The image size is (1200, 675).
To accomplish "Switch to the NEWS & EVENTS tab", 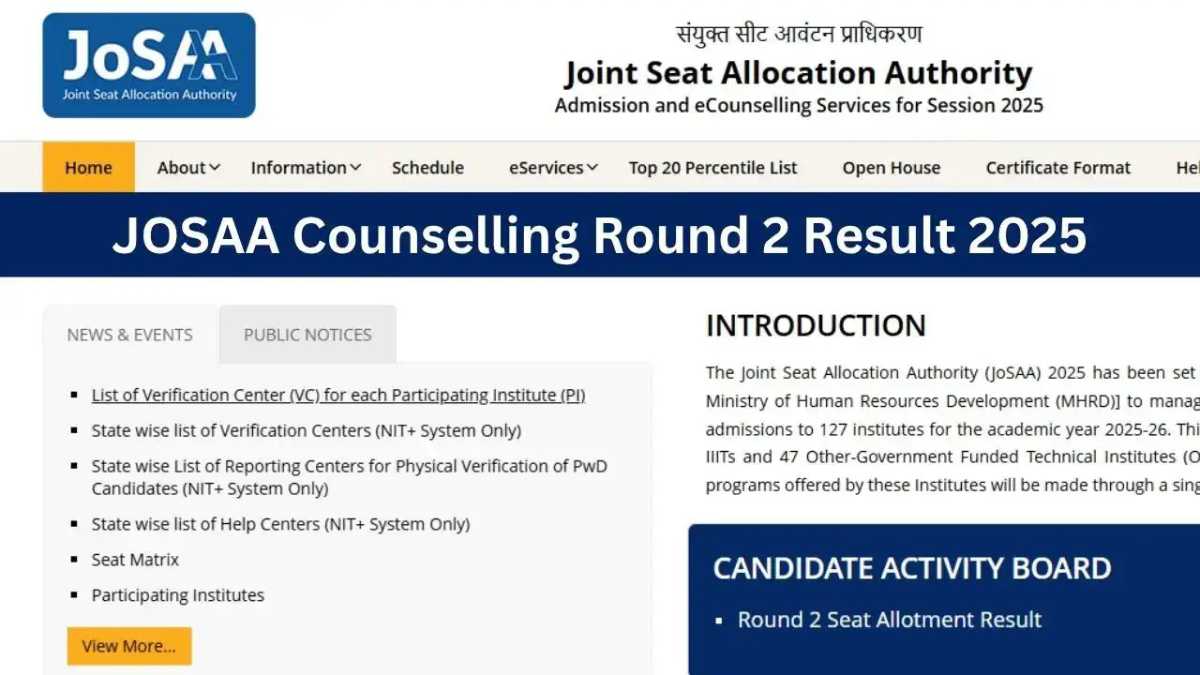I will click(x=129, y=334).
